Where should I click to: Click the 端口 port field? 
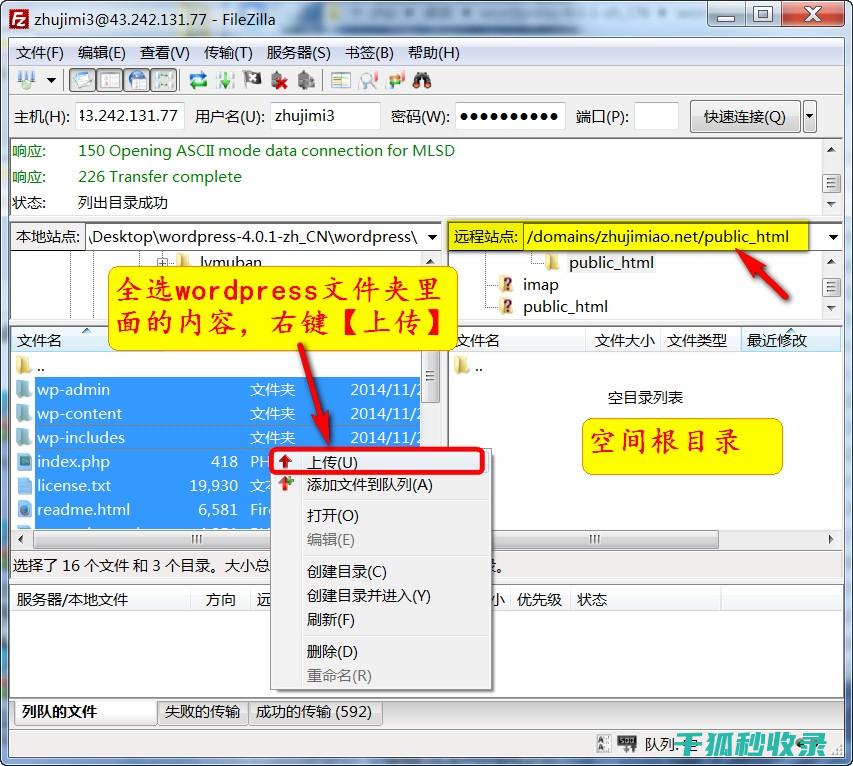pyautogui.click(x=657, y=116)
